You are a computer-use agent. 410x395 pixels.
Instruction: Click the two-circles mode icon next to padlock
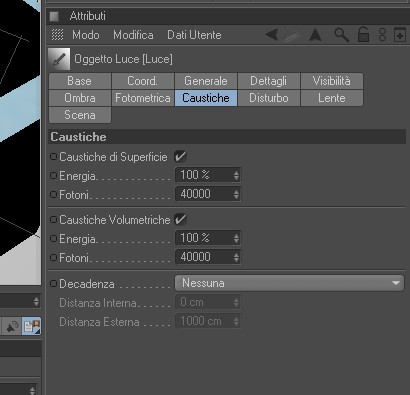click(x=382, y=35)
